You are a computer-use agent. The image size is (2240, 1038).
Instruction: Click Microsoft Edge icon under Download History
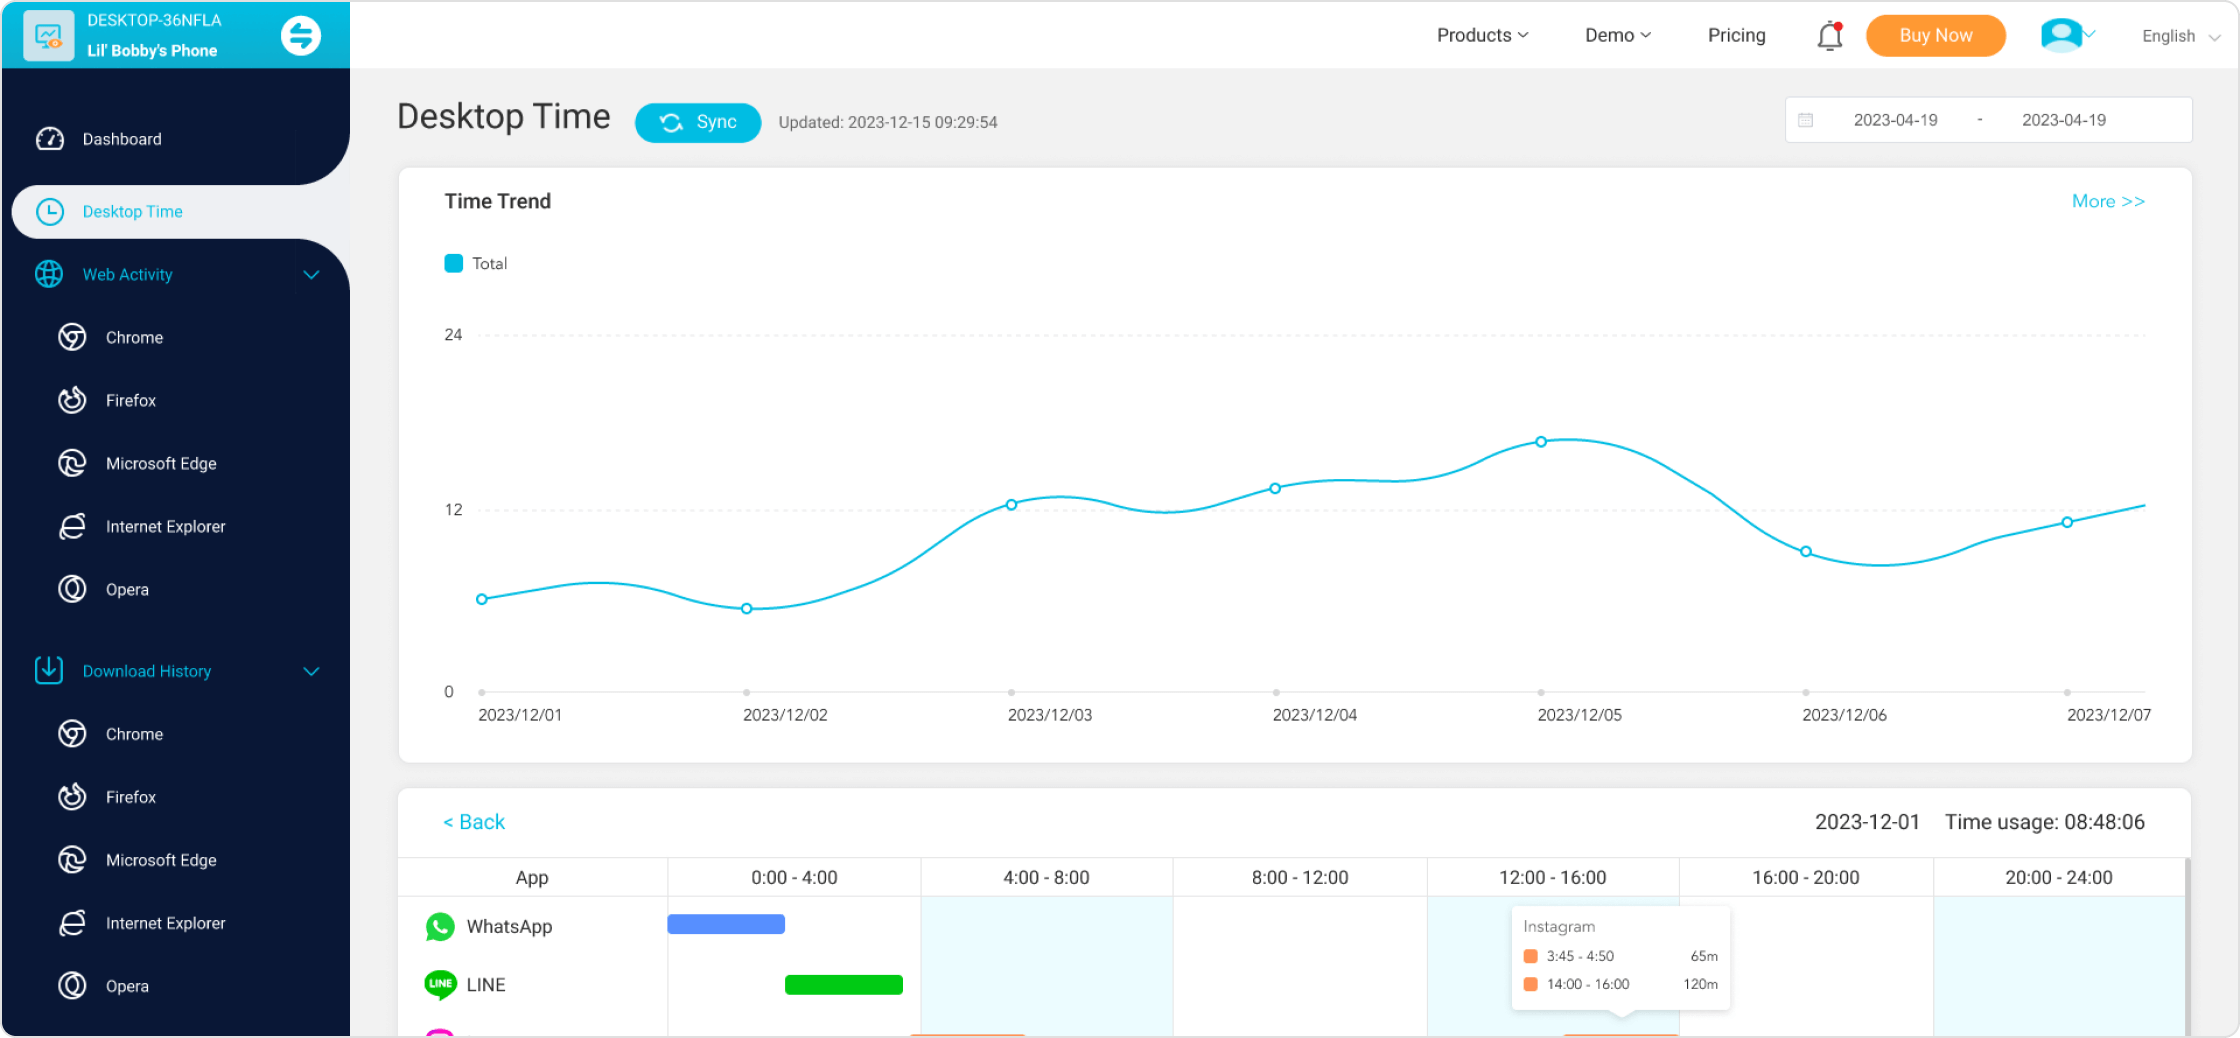tap(72, 860)
